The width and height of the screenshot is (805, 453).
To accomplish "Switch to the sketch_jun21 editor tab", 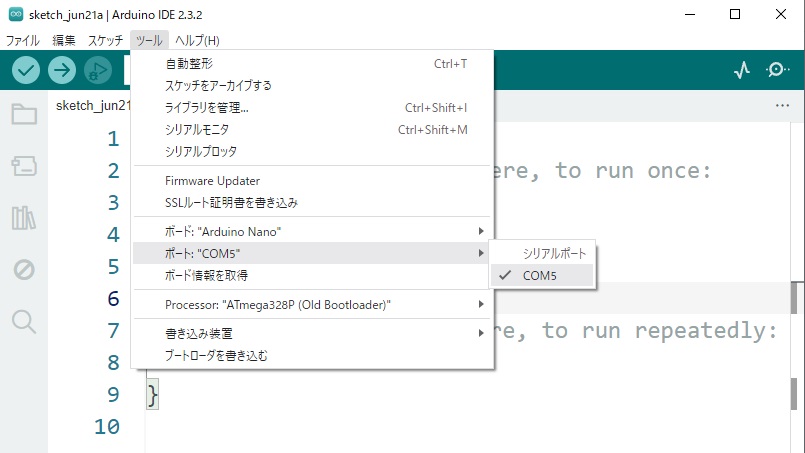I will (x=93, y=106).
